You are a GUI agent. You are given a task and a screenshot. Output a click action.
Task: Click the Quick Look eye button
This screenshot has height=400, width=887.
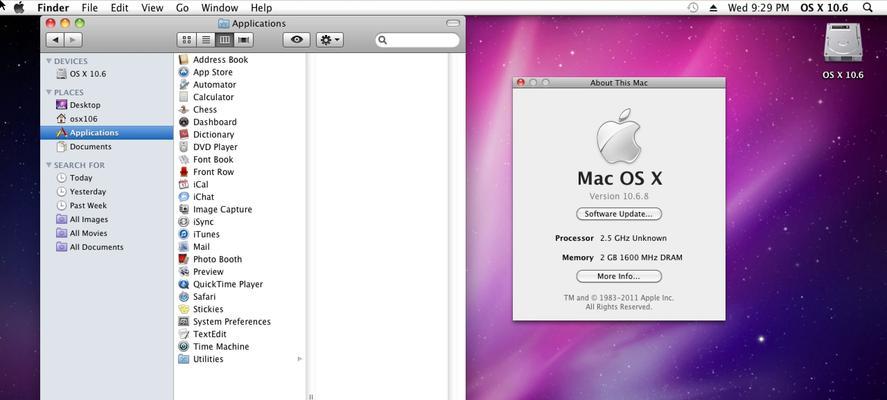(296, 40)
